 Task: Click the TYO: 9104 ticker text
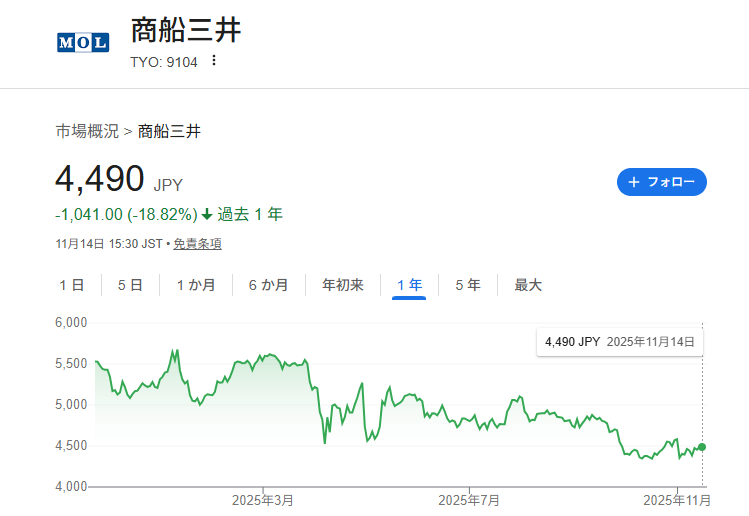click(x=164, y=61)
